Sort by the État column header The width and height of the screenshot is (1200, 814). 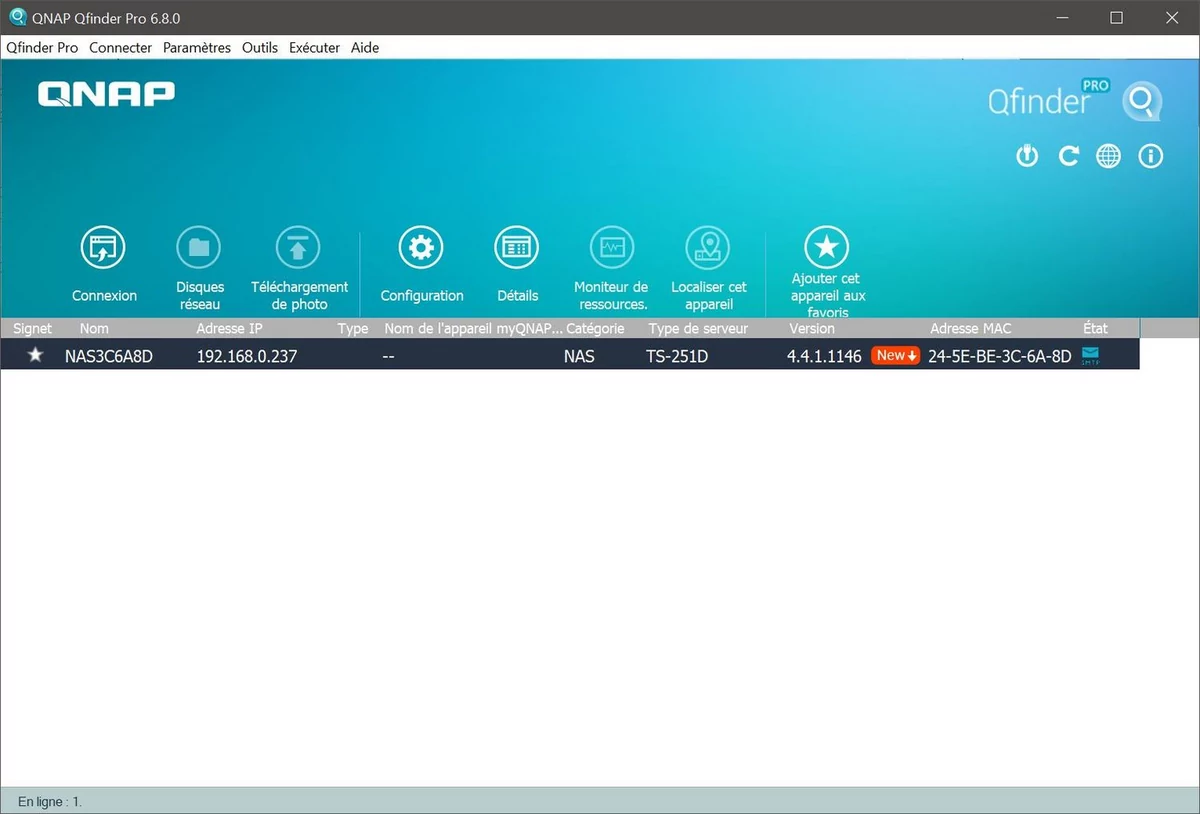pos(1096,328)
